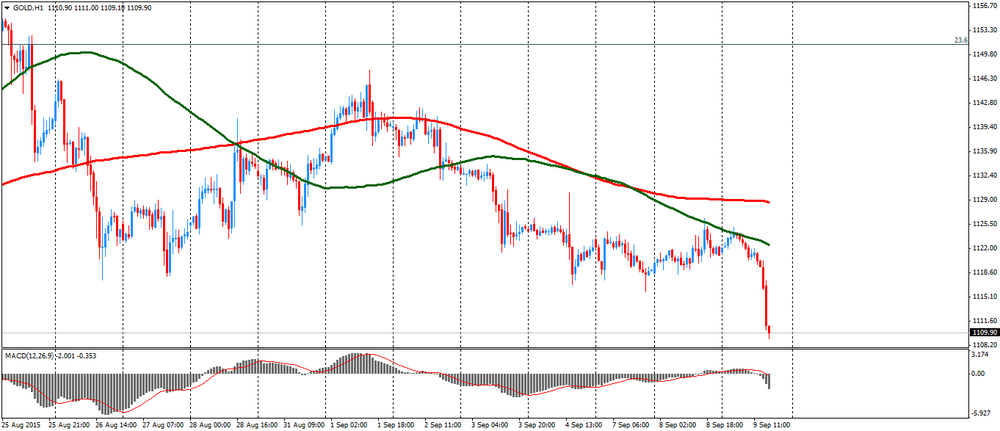Open the dropdown arrow beside GOLD,H1
This screenshot has width=1000, height=431.
(6, 8)
